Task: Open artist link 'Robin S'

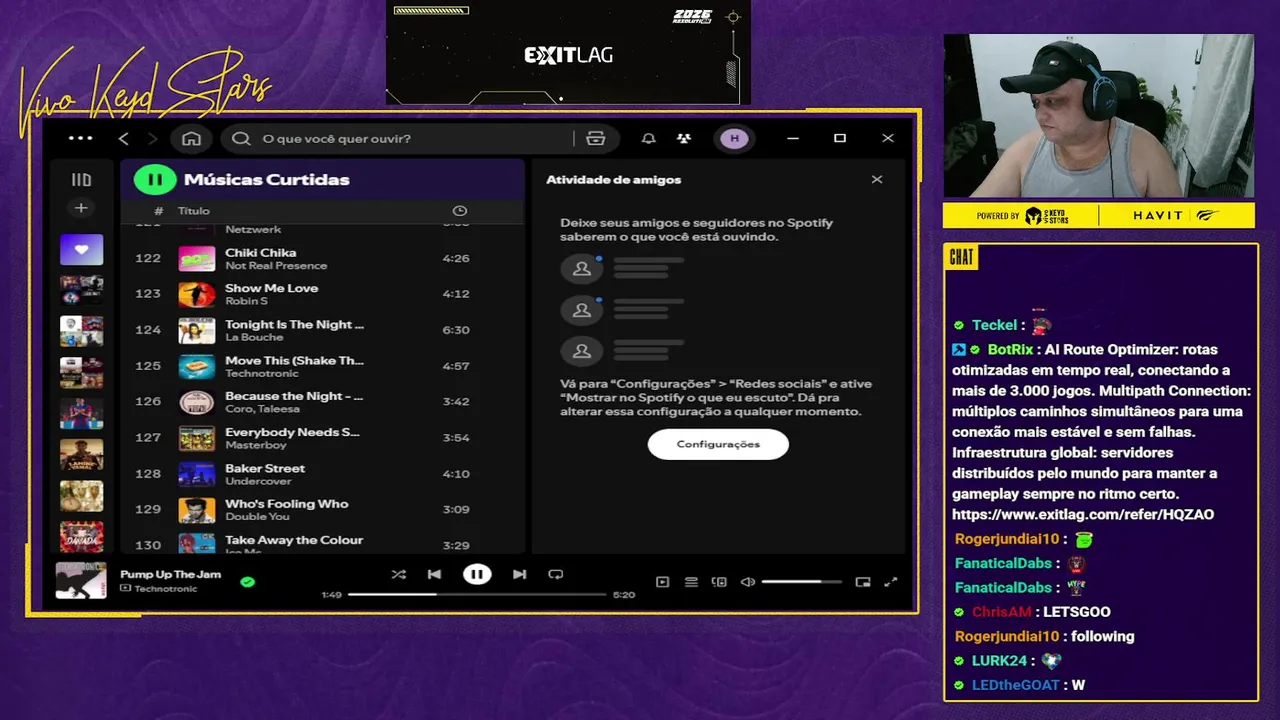Action: point(246,301)
